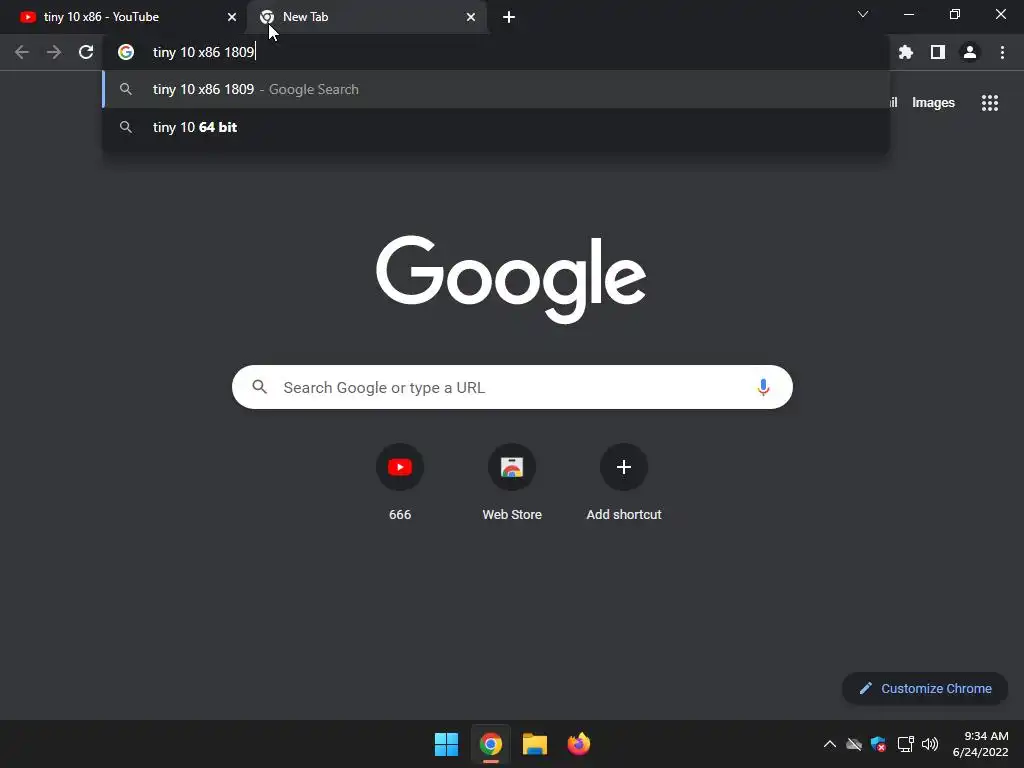
Task: Click the magnifier icon in the search box
Action: point(260,387)
